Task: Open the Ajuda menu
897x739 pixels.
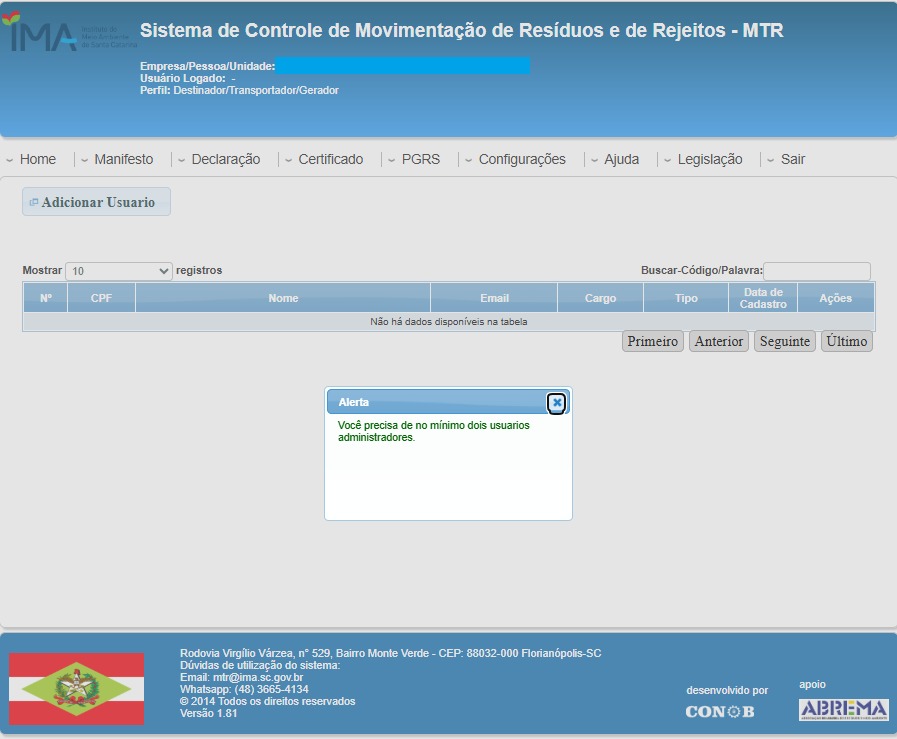Action: point(621,159)
